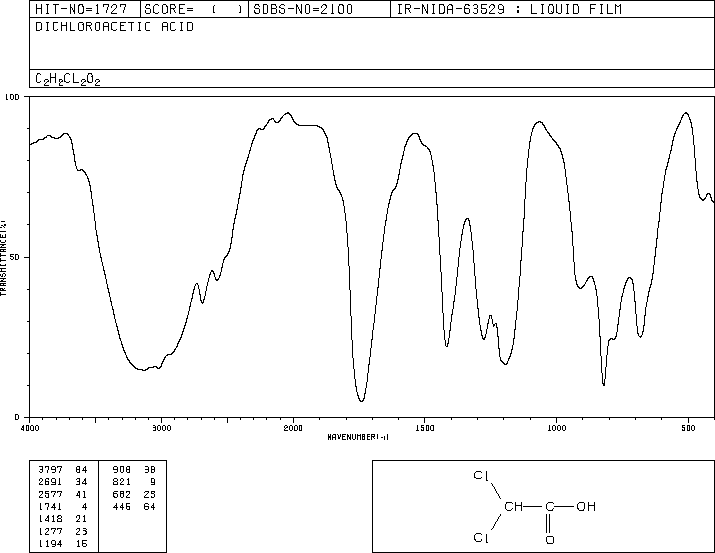Screen dimensions: 715x553
Task: Click the 446 peak table entry
Action: pos(134,506)
